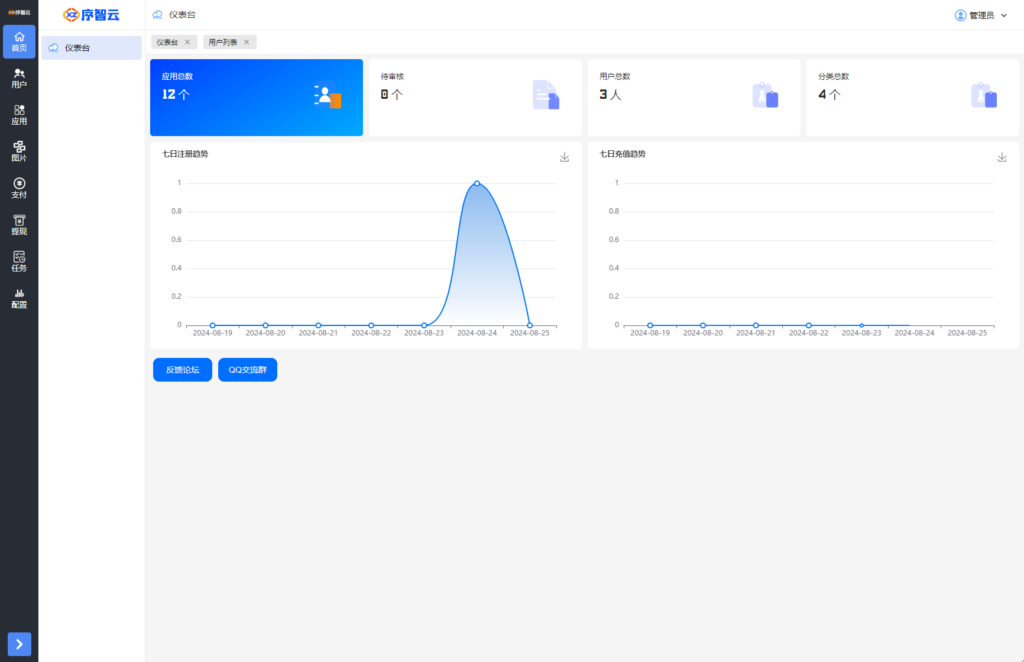
Task: Click the 12 个 app total value
Action: coord(176,95)
